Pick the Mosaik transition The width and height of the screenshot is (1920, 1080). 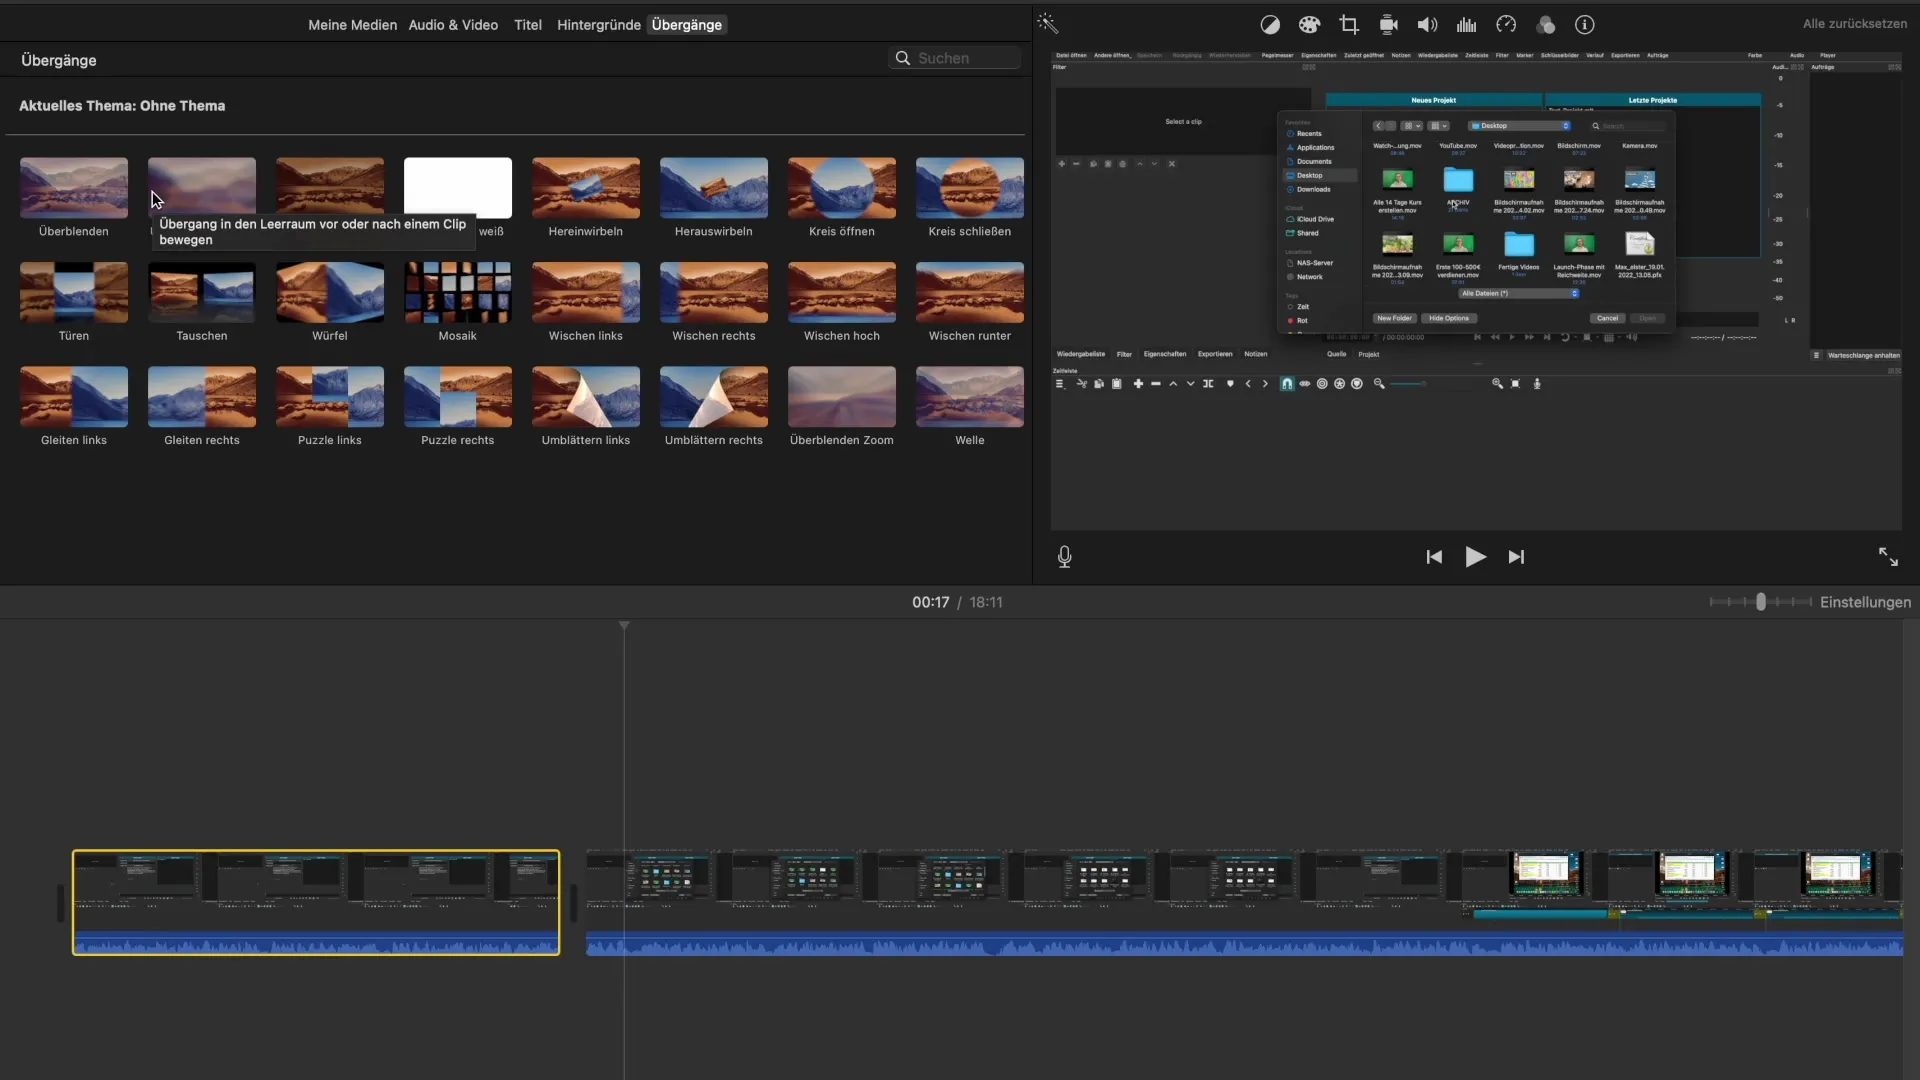click(458, 292)
